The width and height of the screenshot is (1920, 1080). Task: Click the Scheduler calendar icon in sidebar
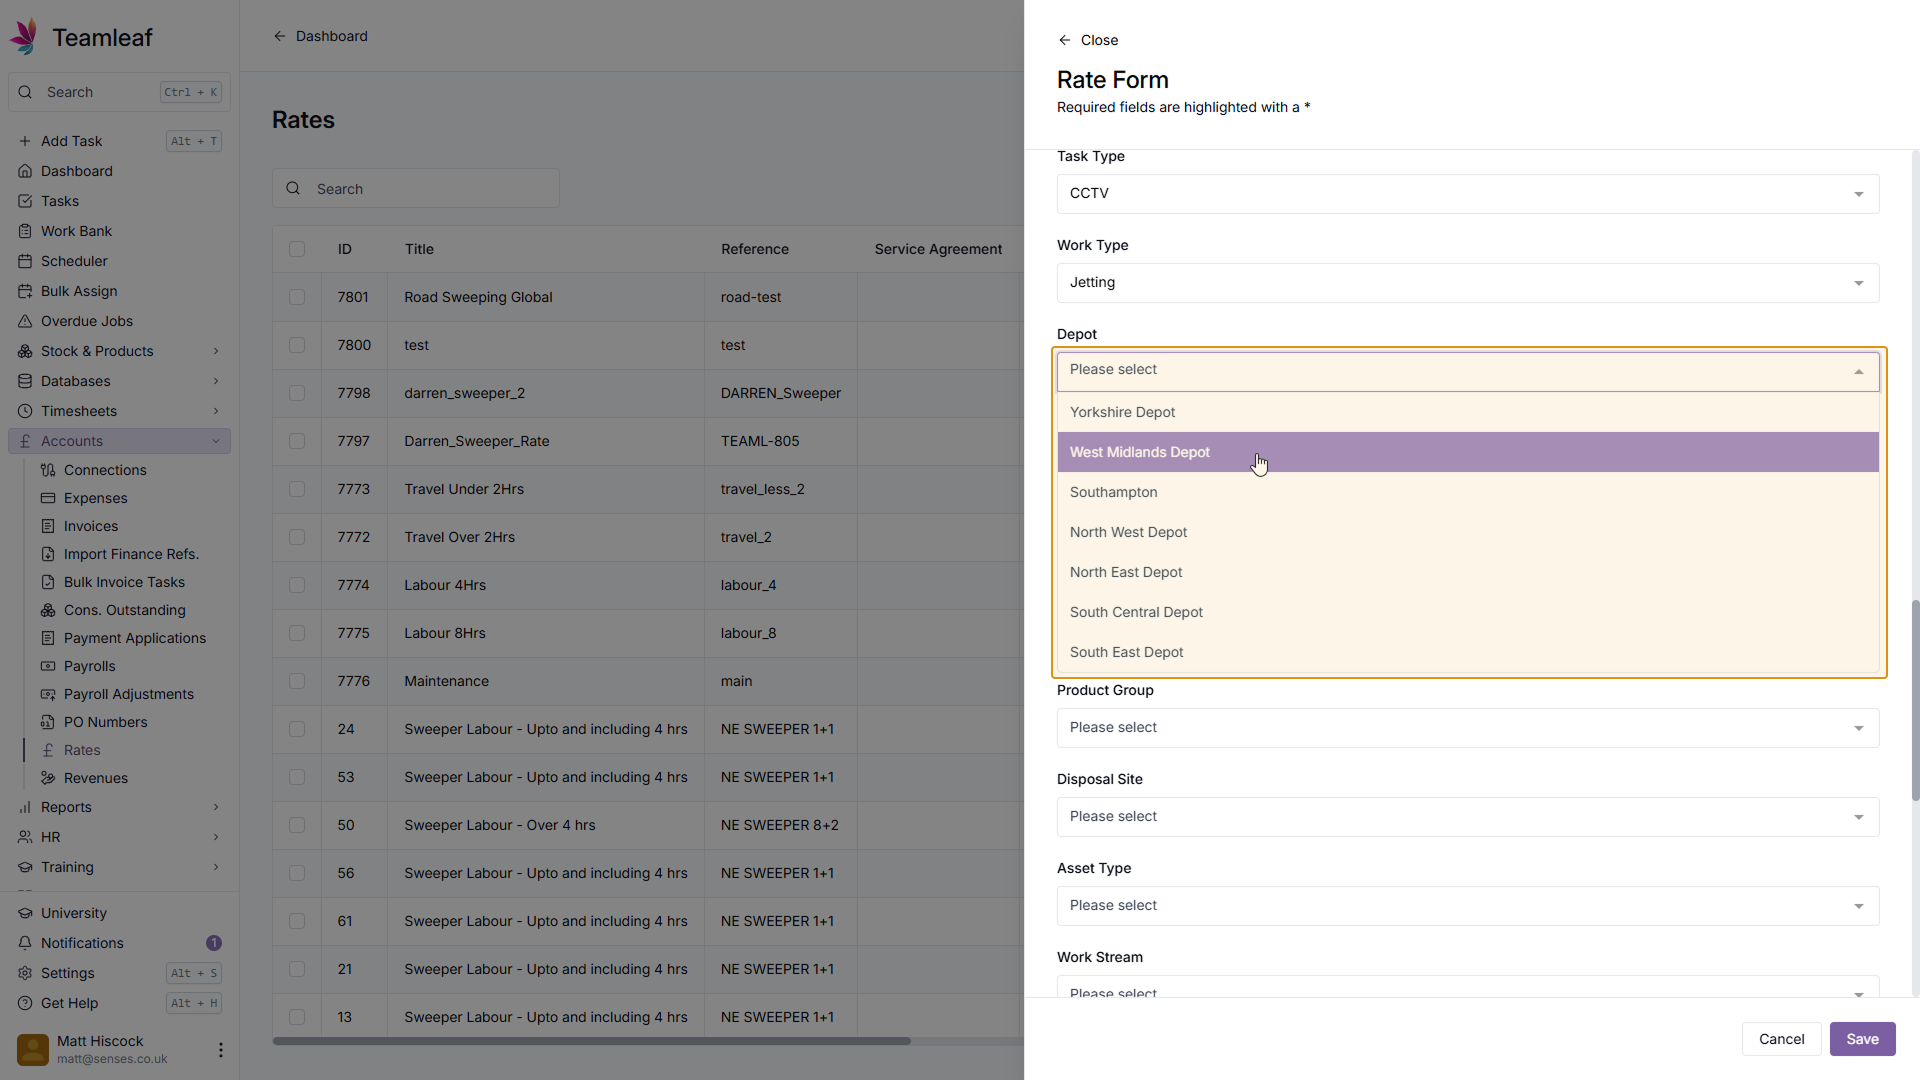(25, 261)
